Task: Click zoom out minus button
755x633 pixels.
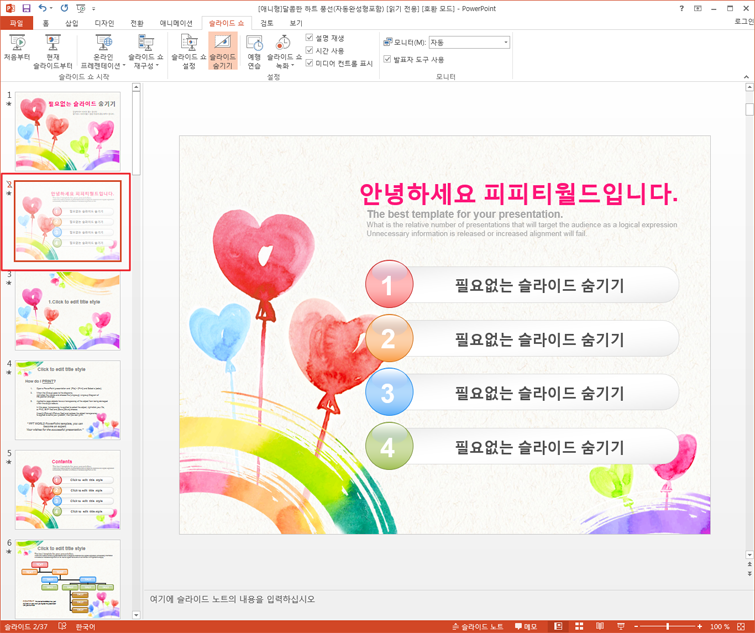Action: click(x=636, y=626)
